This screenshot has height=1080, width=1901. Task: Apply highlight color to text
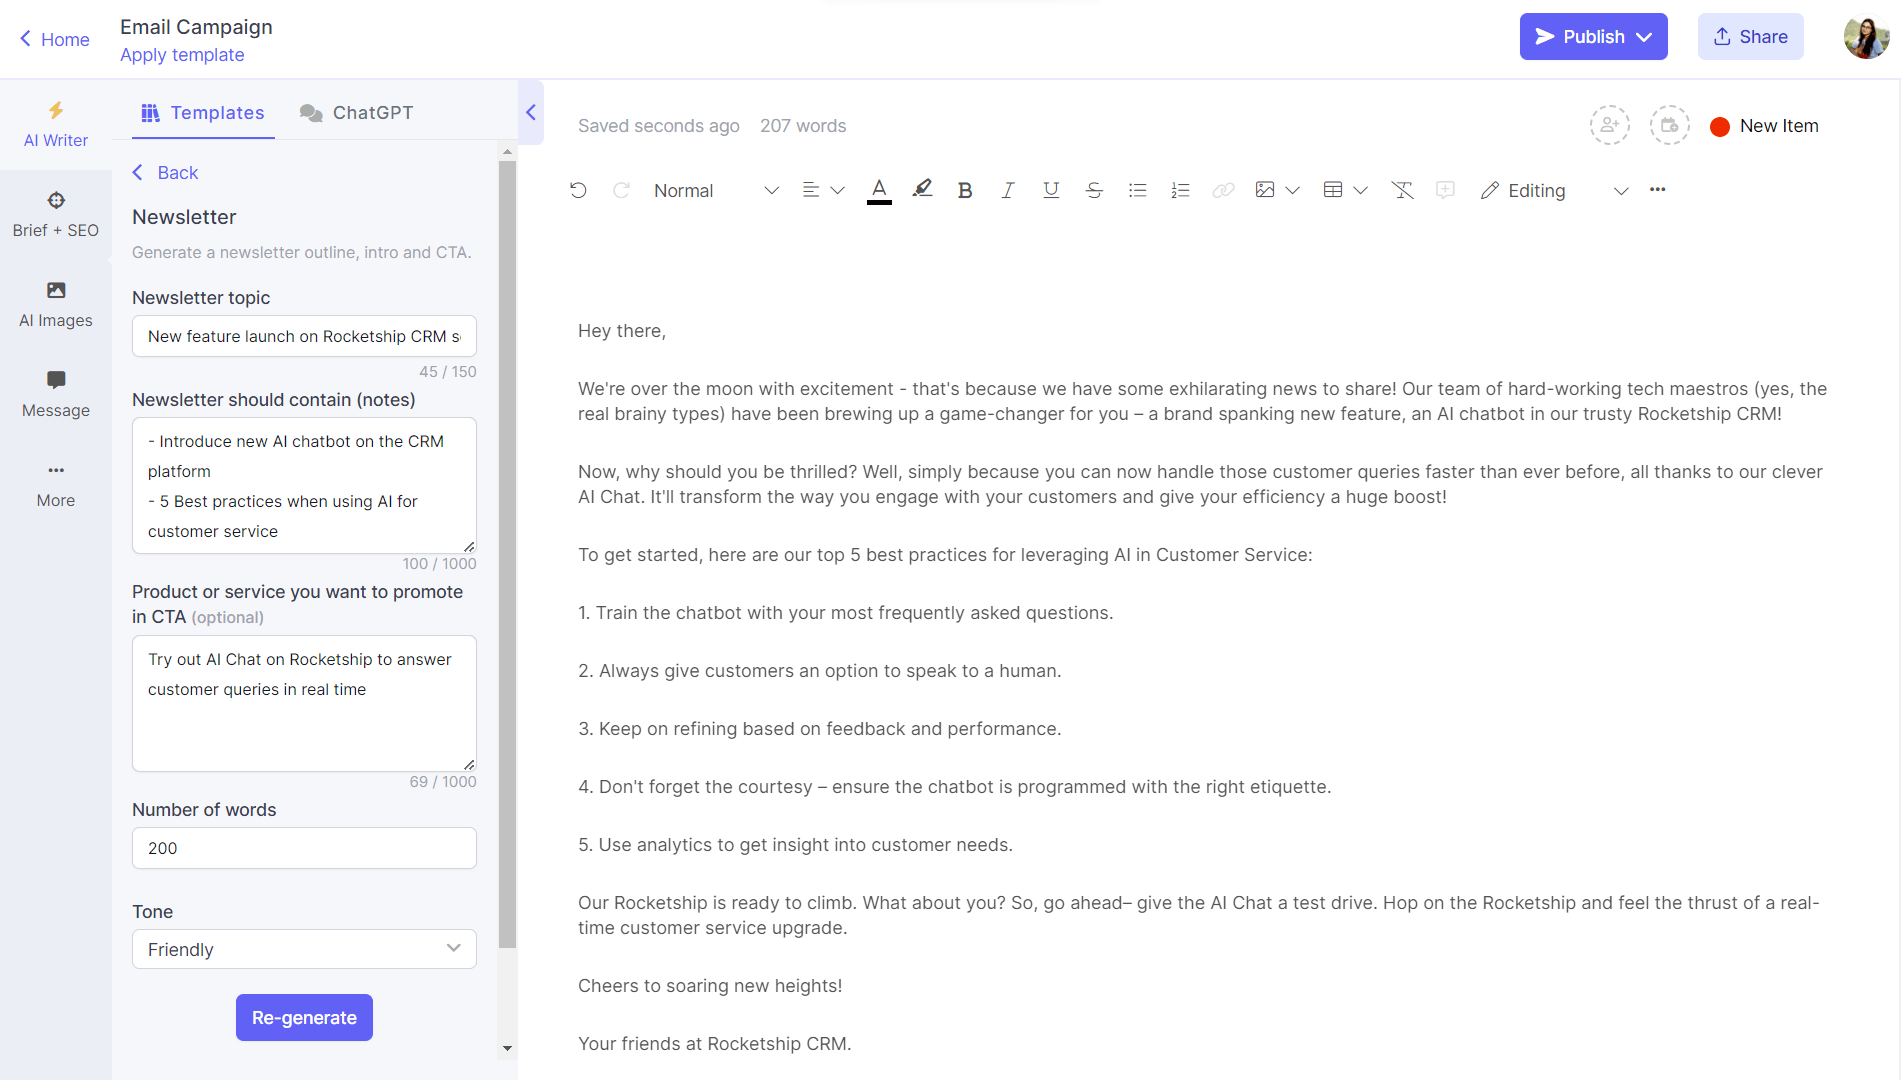922,190
